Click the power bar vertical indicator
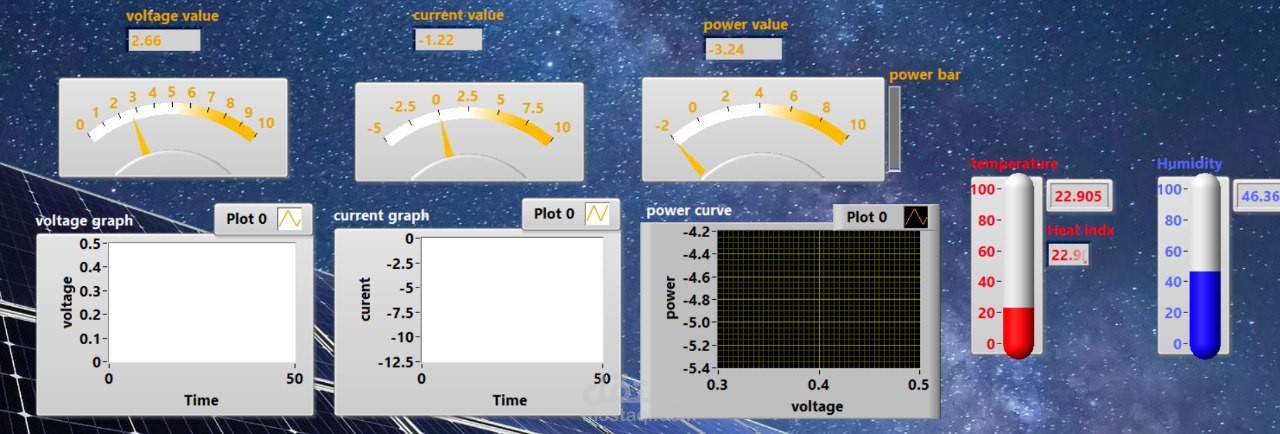 [895, 128]
